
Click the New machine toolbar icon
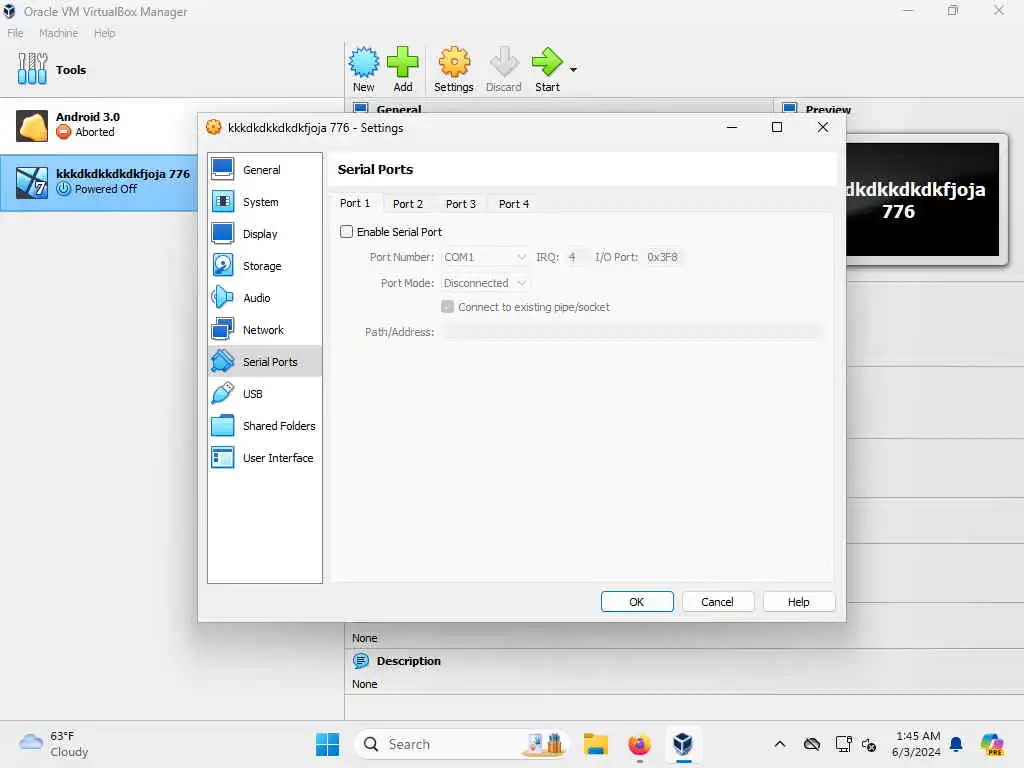(363, 63)
